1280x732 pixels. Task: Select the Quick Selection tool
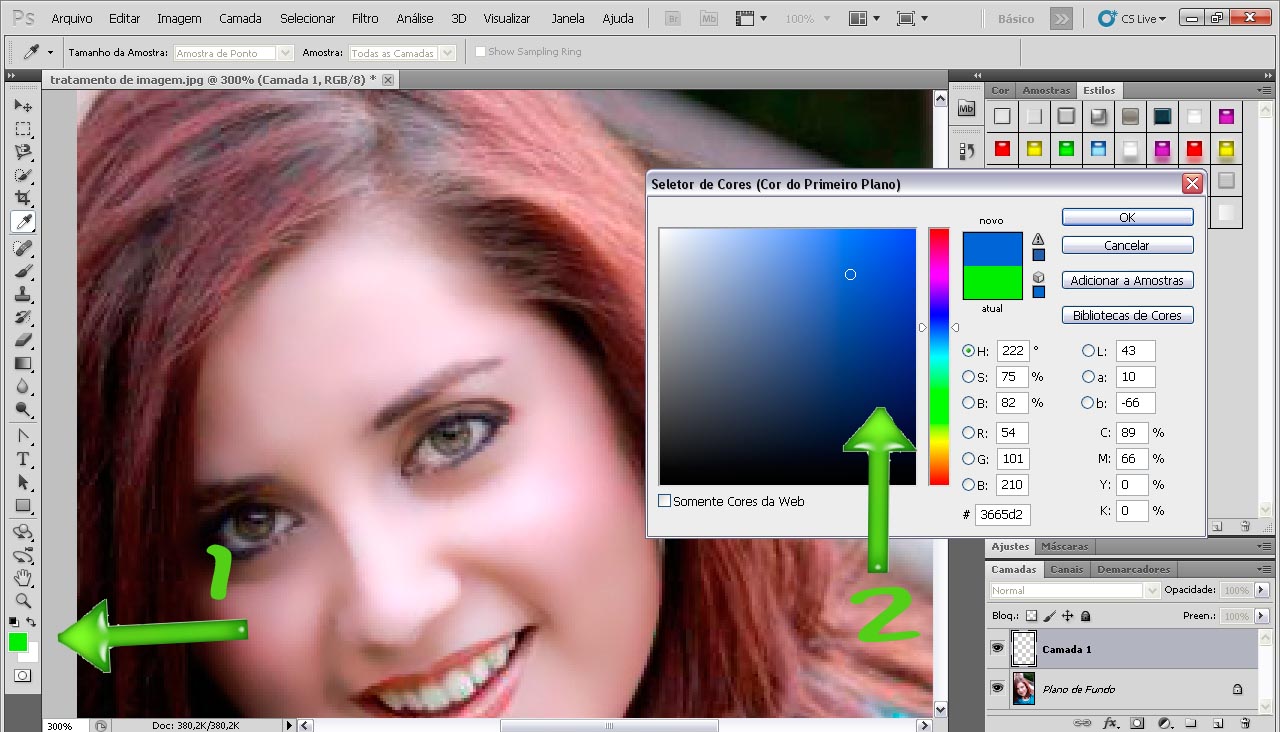23,175
